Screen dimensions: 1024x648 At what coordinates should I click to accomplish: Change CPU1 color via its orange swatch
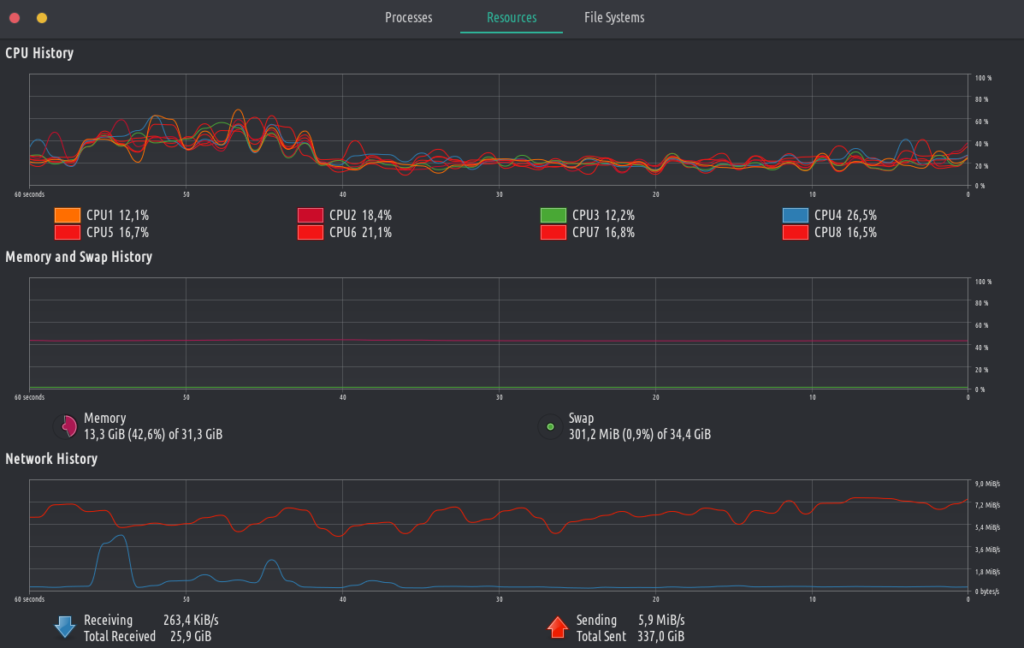pyautogui.click(x=66, y=214)
